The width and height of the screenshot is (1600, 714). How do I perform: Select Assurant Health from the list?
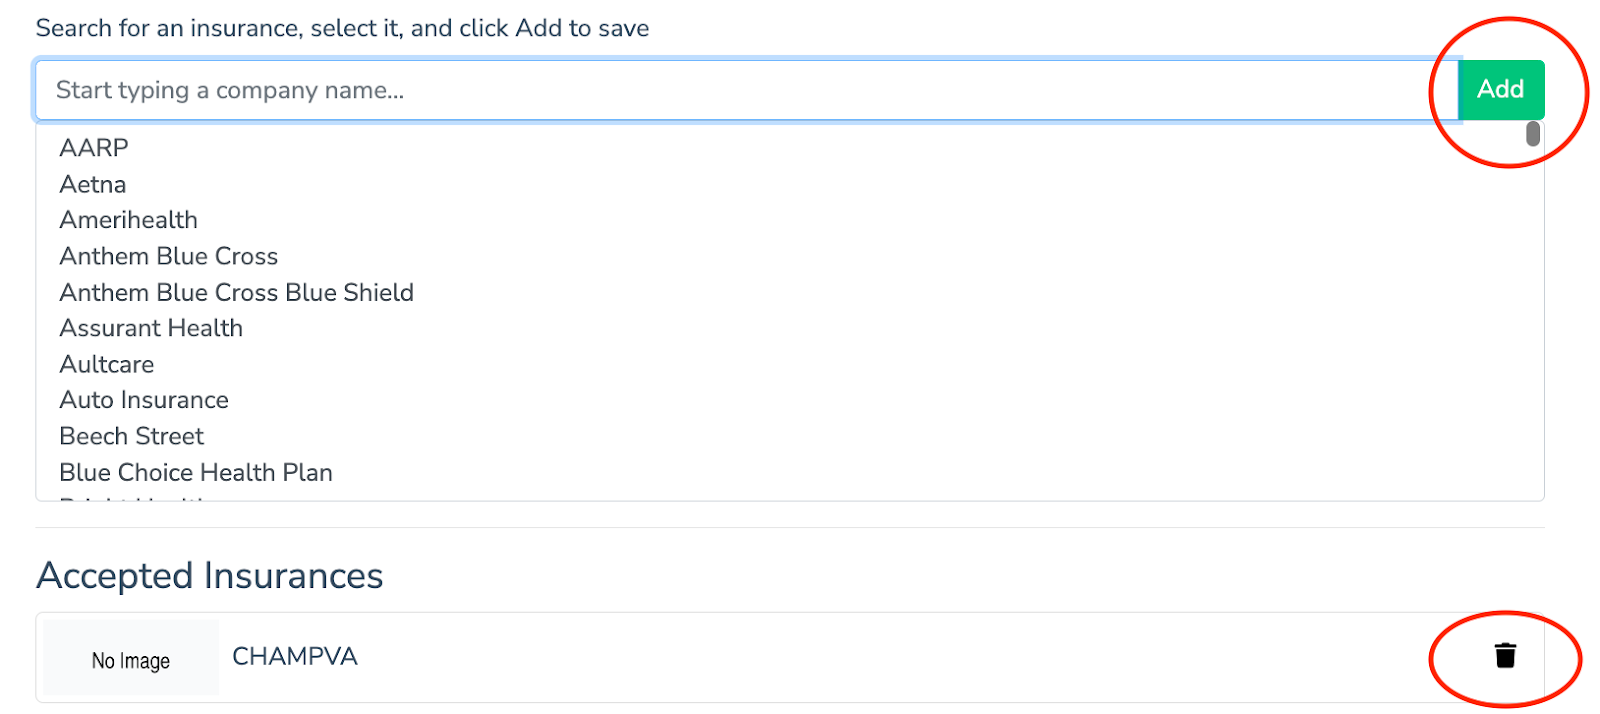(151, 329)
